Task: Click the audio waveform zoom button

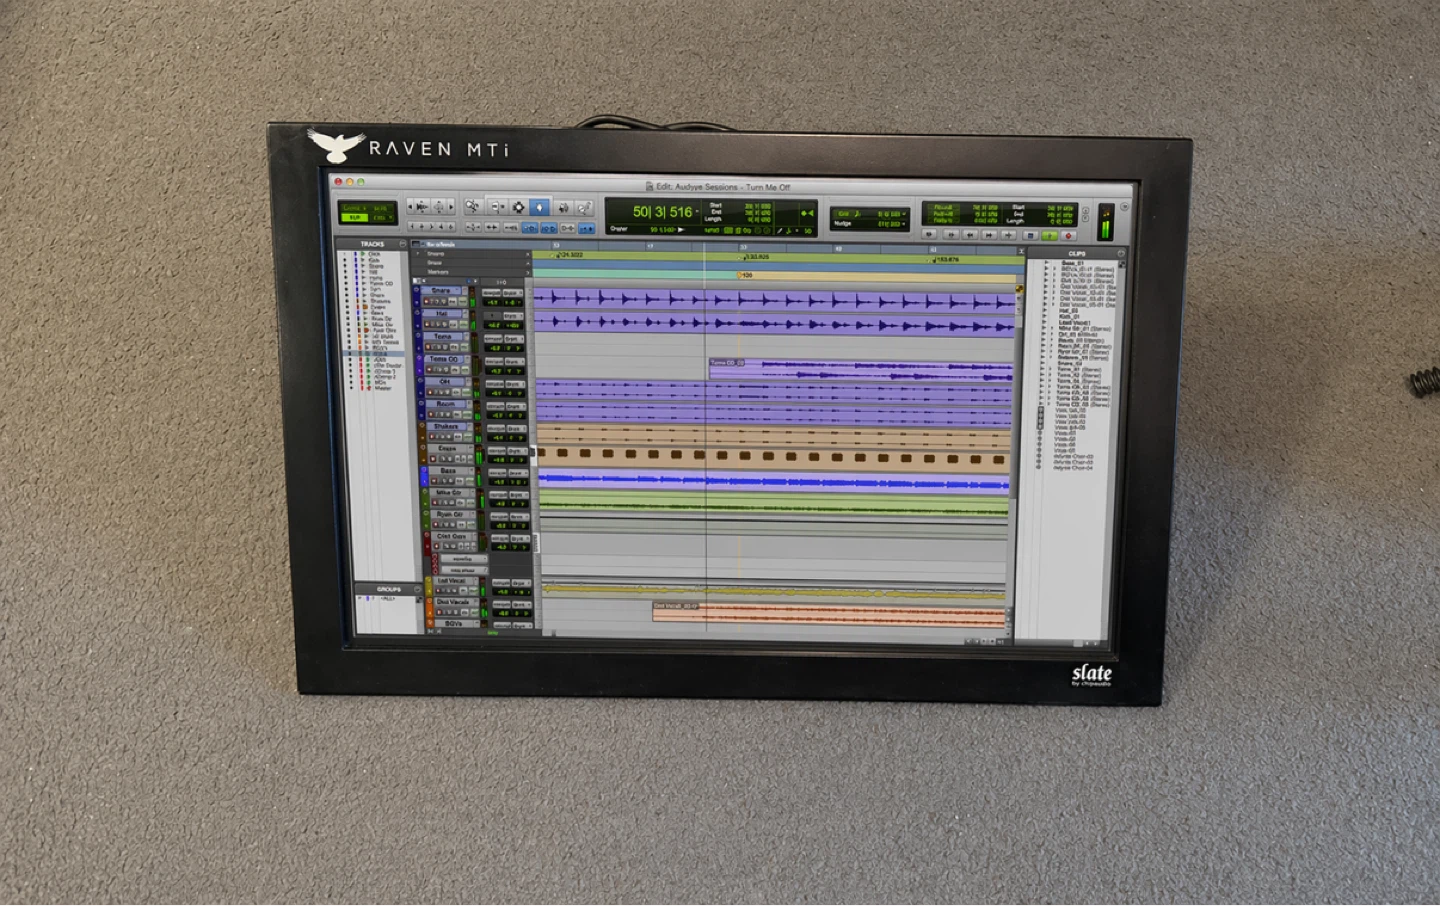Action: coord(422,207)
